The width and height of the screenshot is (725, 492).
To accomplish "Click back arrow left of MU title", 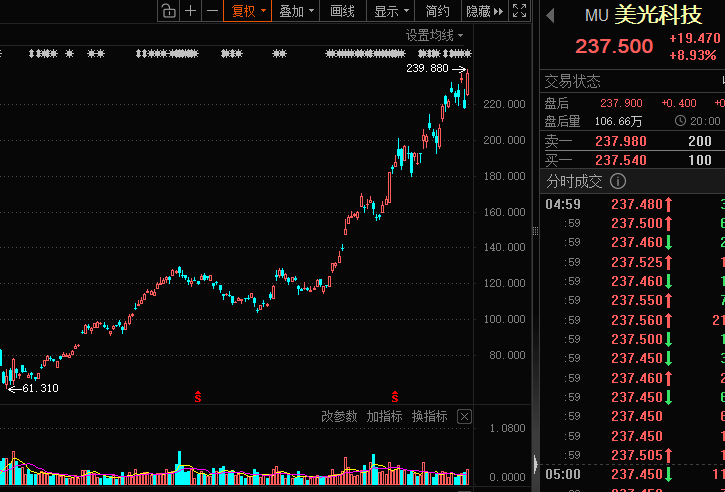I will [549, 15].
